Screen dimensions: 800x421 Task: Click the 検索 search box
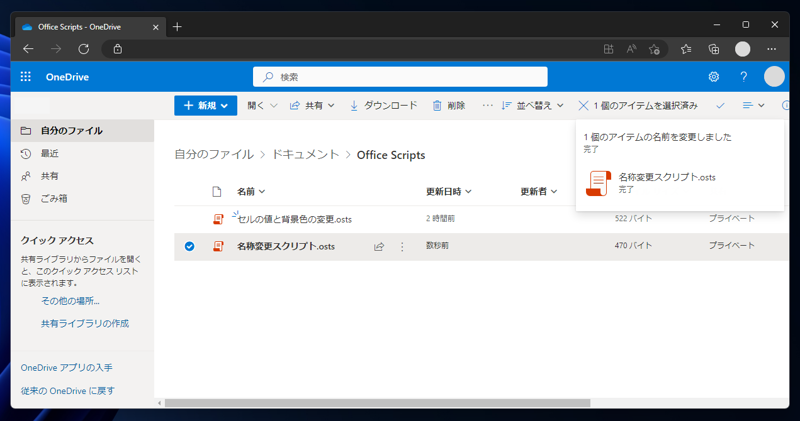(400, 77)
